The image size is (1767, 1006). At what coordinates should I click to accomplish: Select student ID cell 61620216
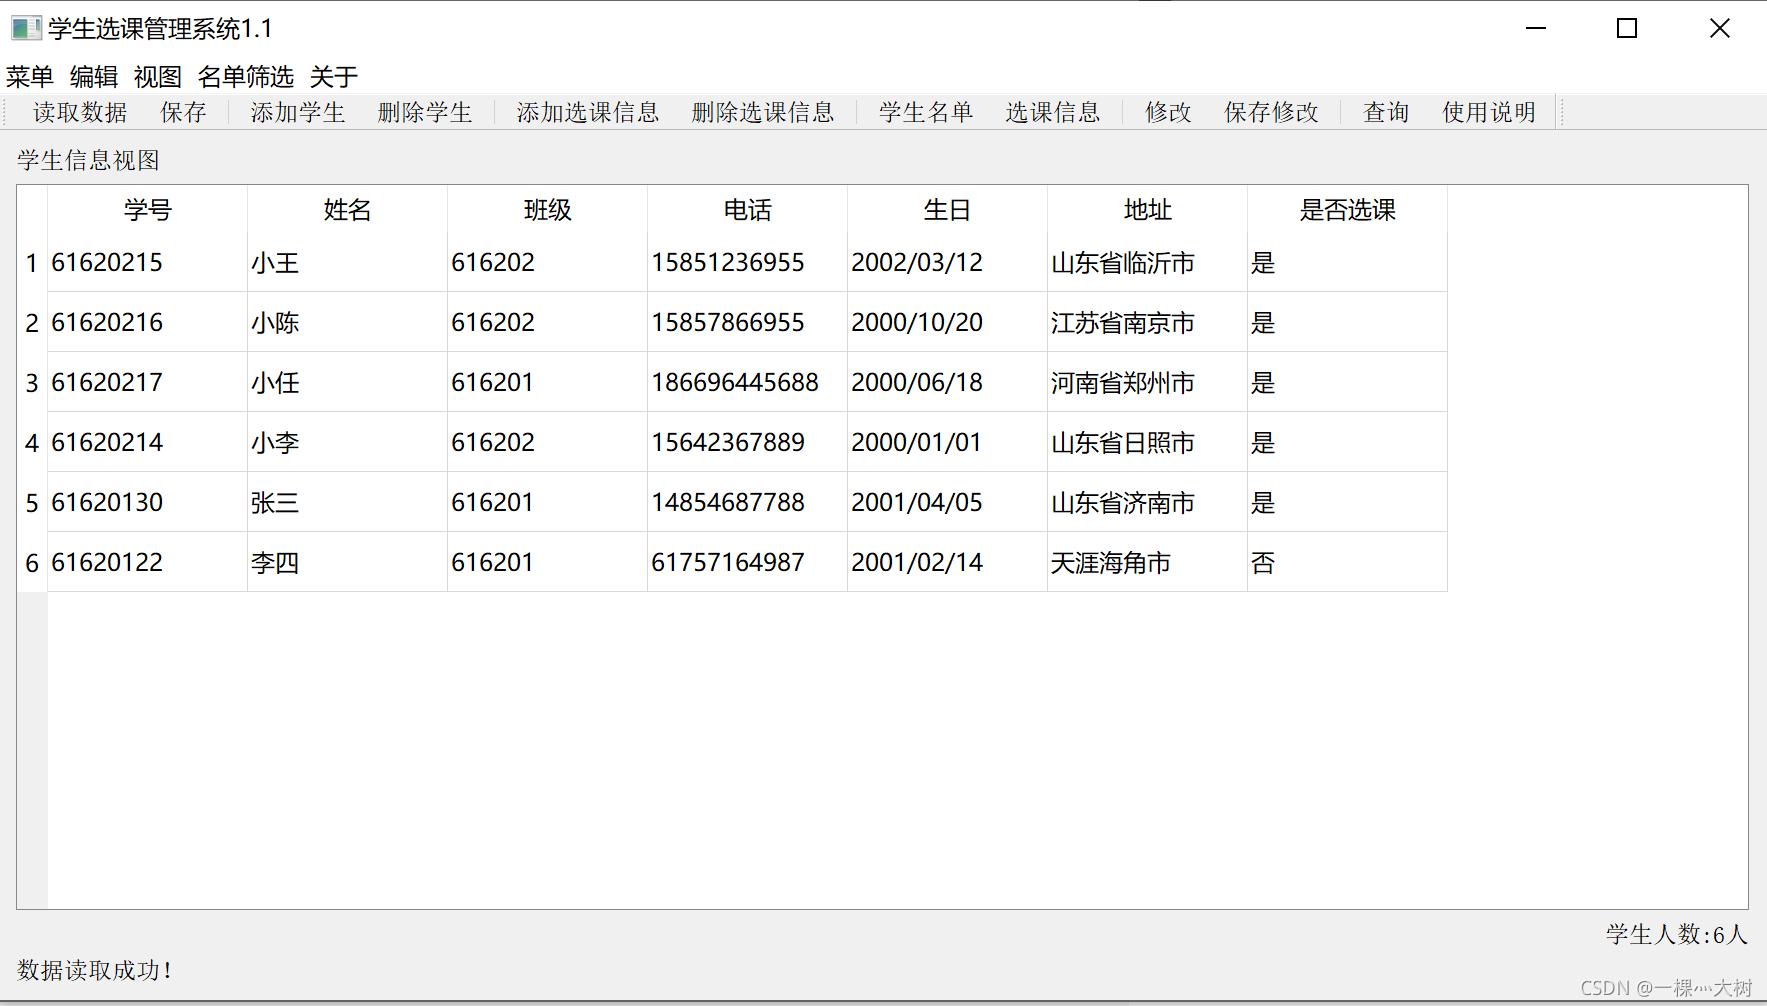(x=147, y=323)
